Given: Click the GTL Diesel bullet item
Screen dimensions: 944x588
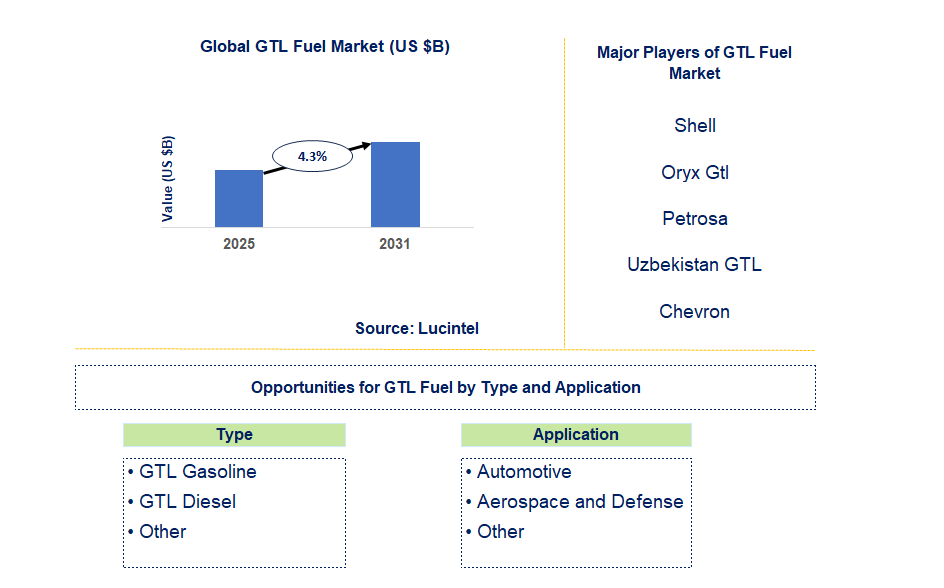Looking at the screenshot, I should click(x=182, y=502).
